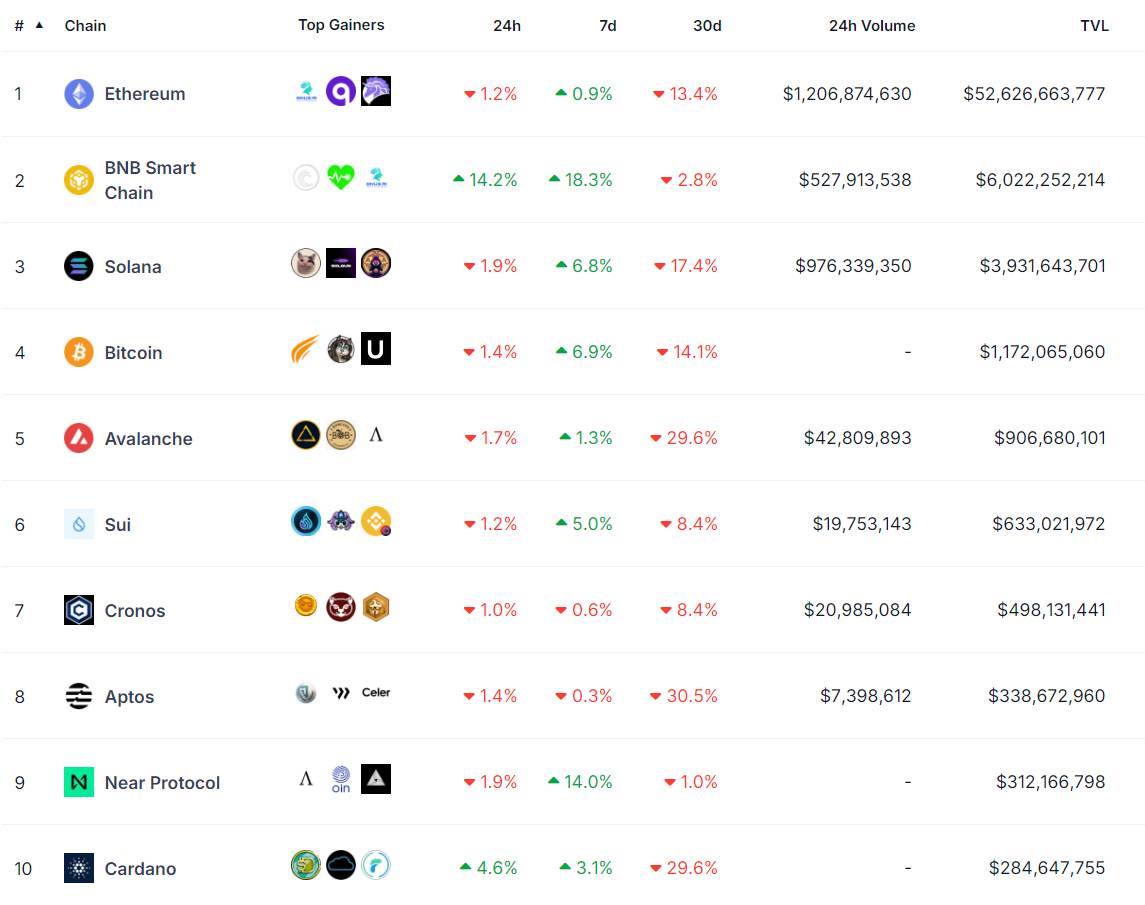
Task: Click the Avalanche chain logo icon
Action: (79, 438)
